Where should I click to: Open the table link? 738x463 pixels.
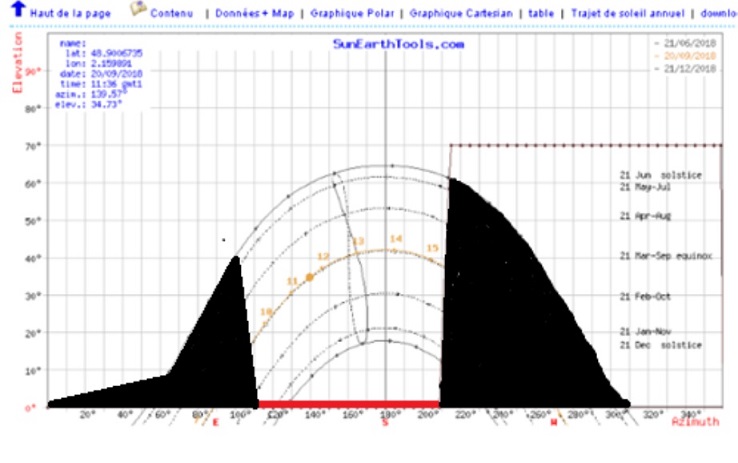click(541, 13)
